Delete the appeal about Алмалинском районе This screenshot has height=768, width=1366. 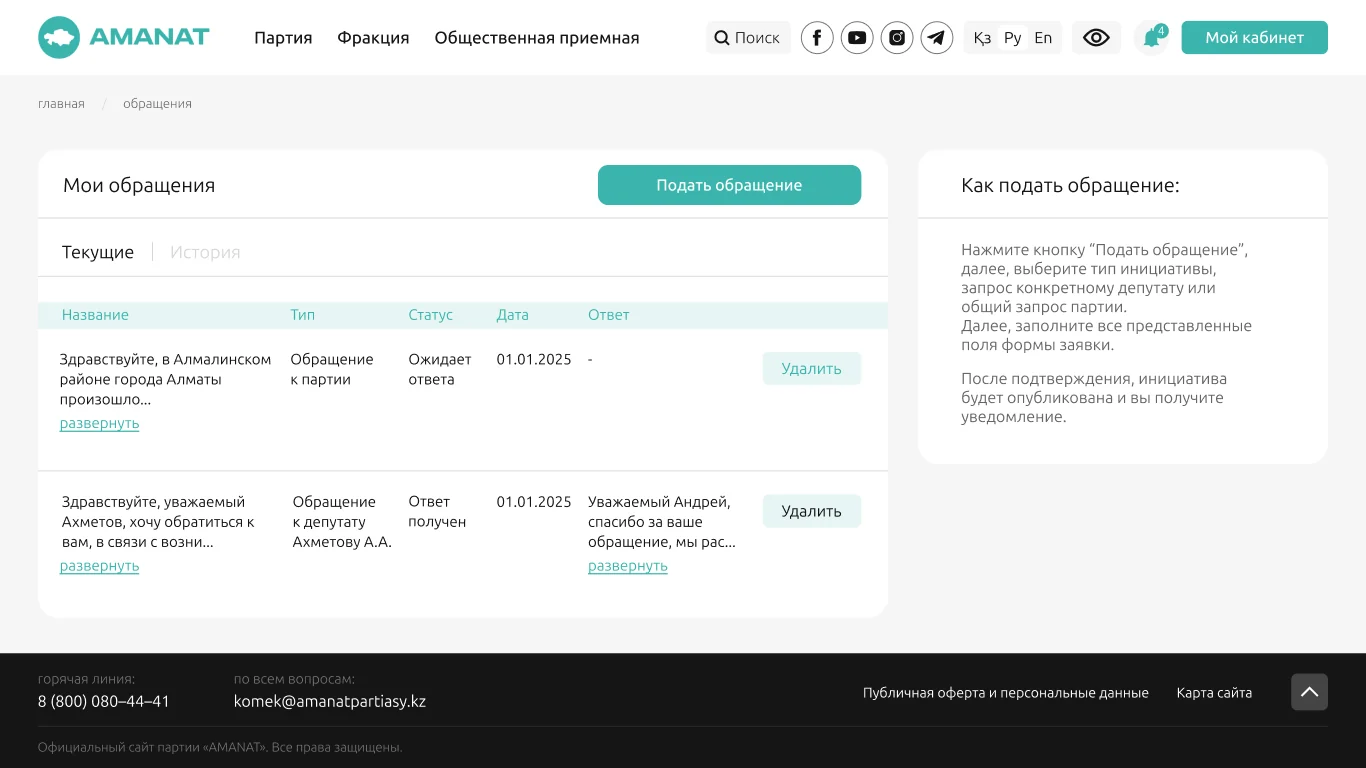811,369
